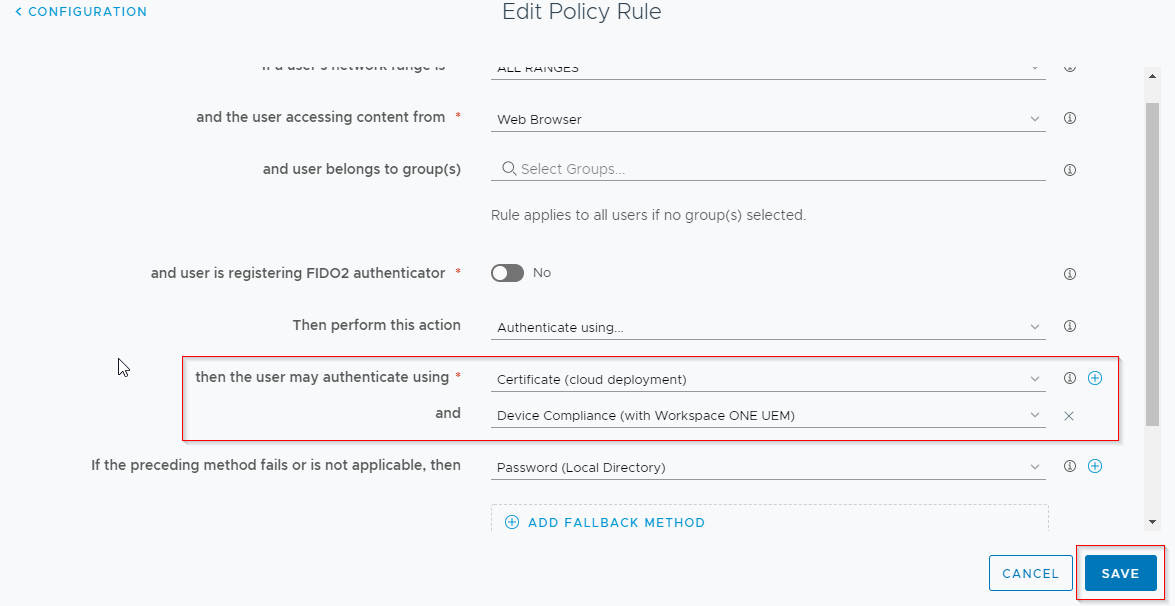
Task: Click info icon next to group selection
Action: click(1069, 169)
